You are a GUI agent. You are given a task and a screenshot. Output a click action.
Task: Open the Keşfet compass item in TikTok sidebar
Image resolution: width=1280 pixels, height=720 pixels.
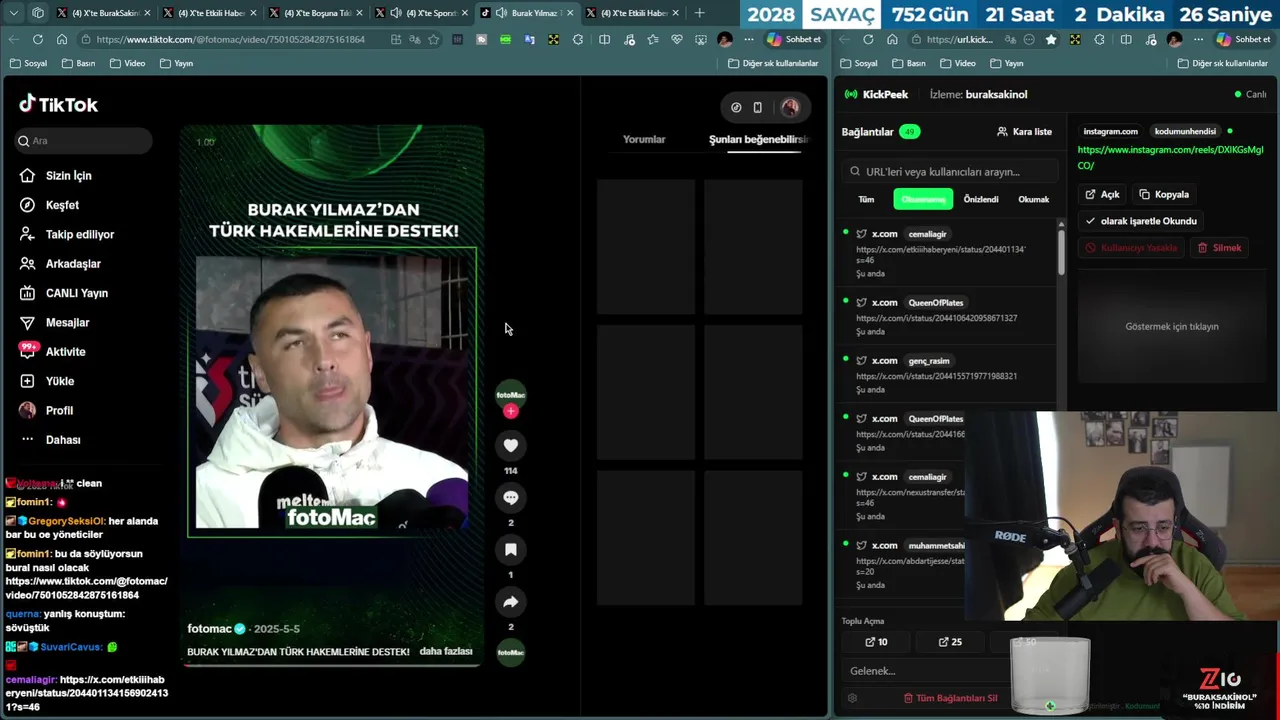pos(61,205)
